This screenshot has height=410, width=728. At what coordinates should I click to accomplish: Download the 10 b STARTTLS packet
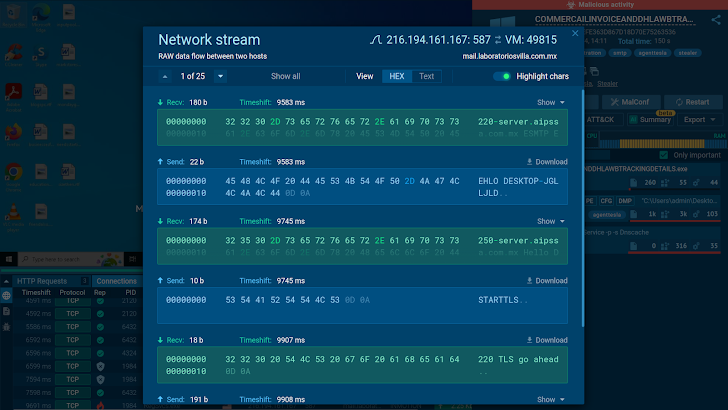(547, 281)
